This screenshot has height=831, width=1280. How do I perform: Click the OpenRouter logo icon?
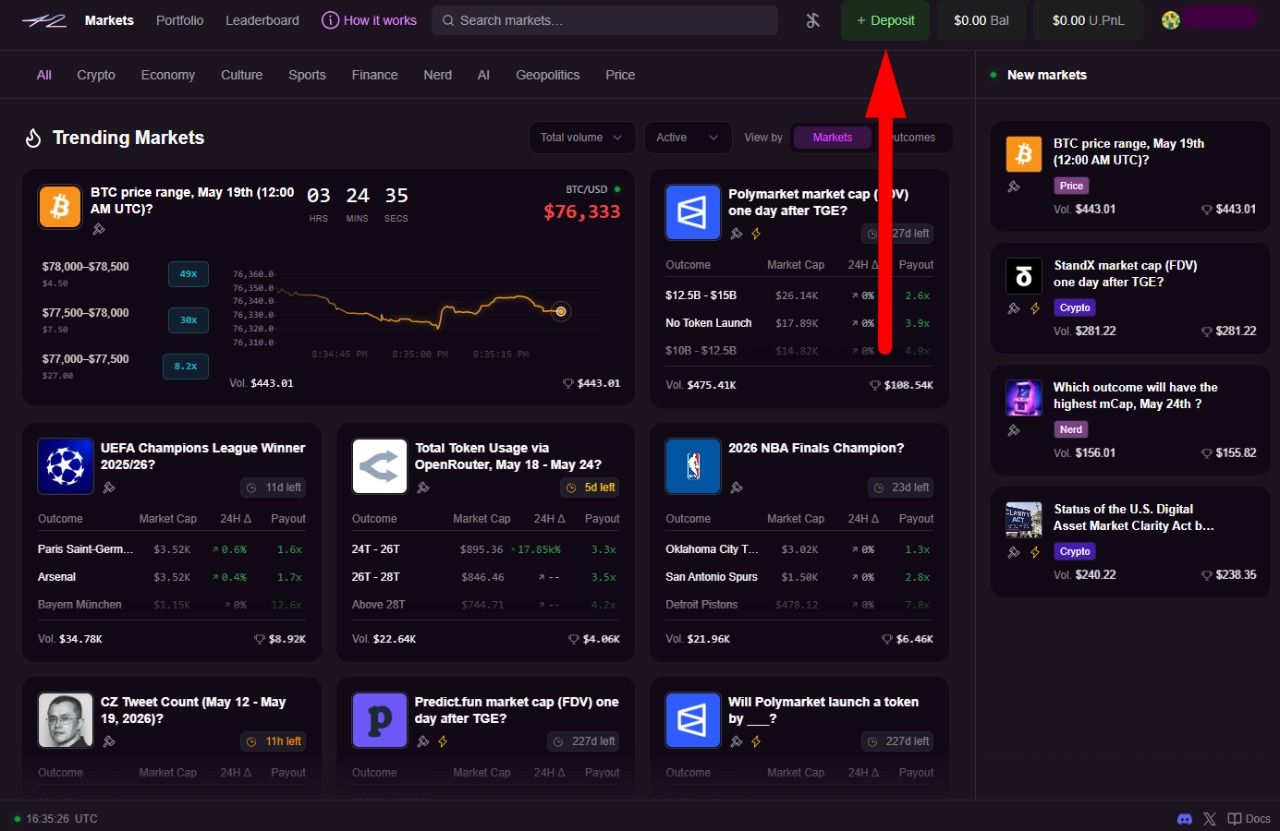tap(379, 466)
